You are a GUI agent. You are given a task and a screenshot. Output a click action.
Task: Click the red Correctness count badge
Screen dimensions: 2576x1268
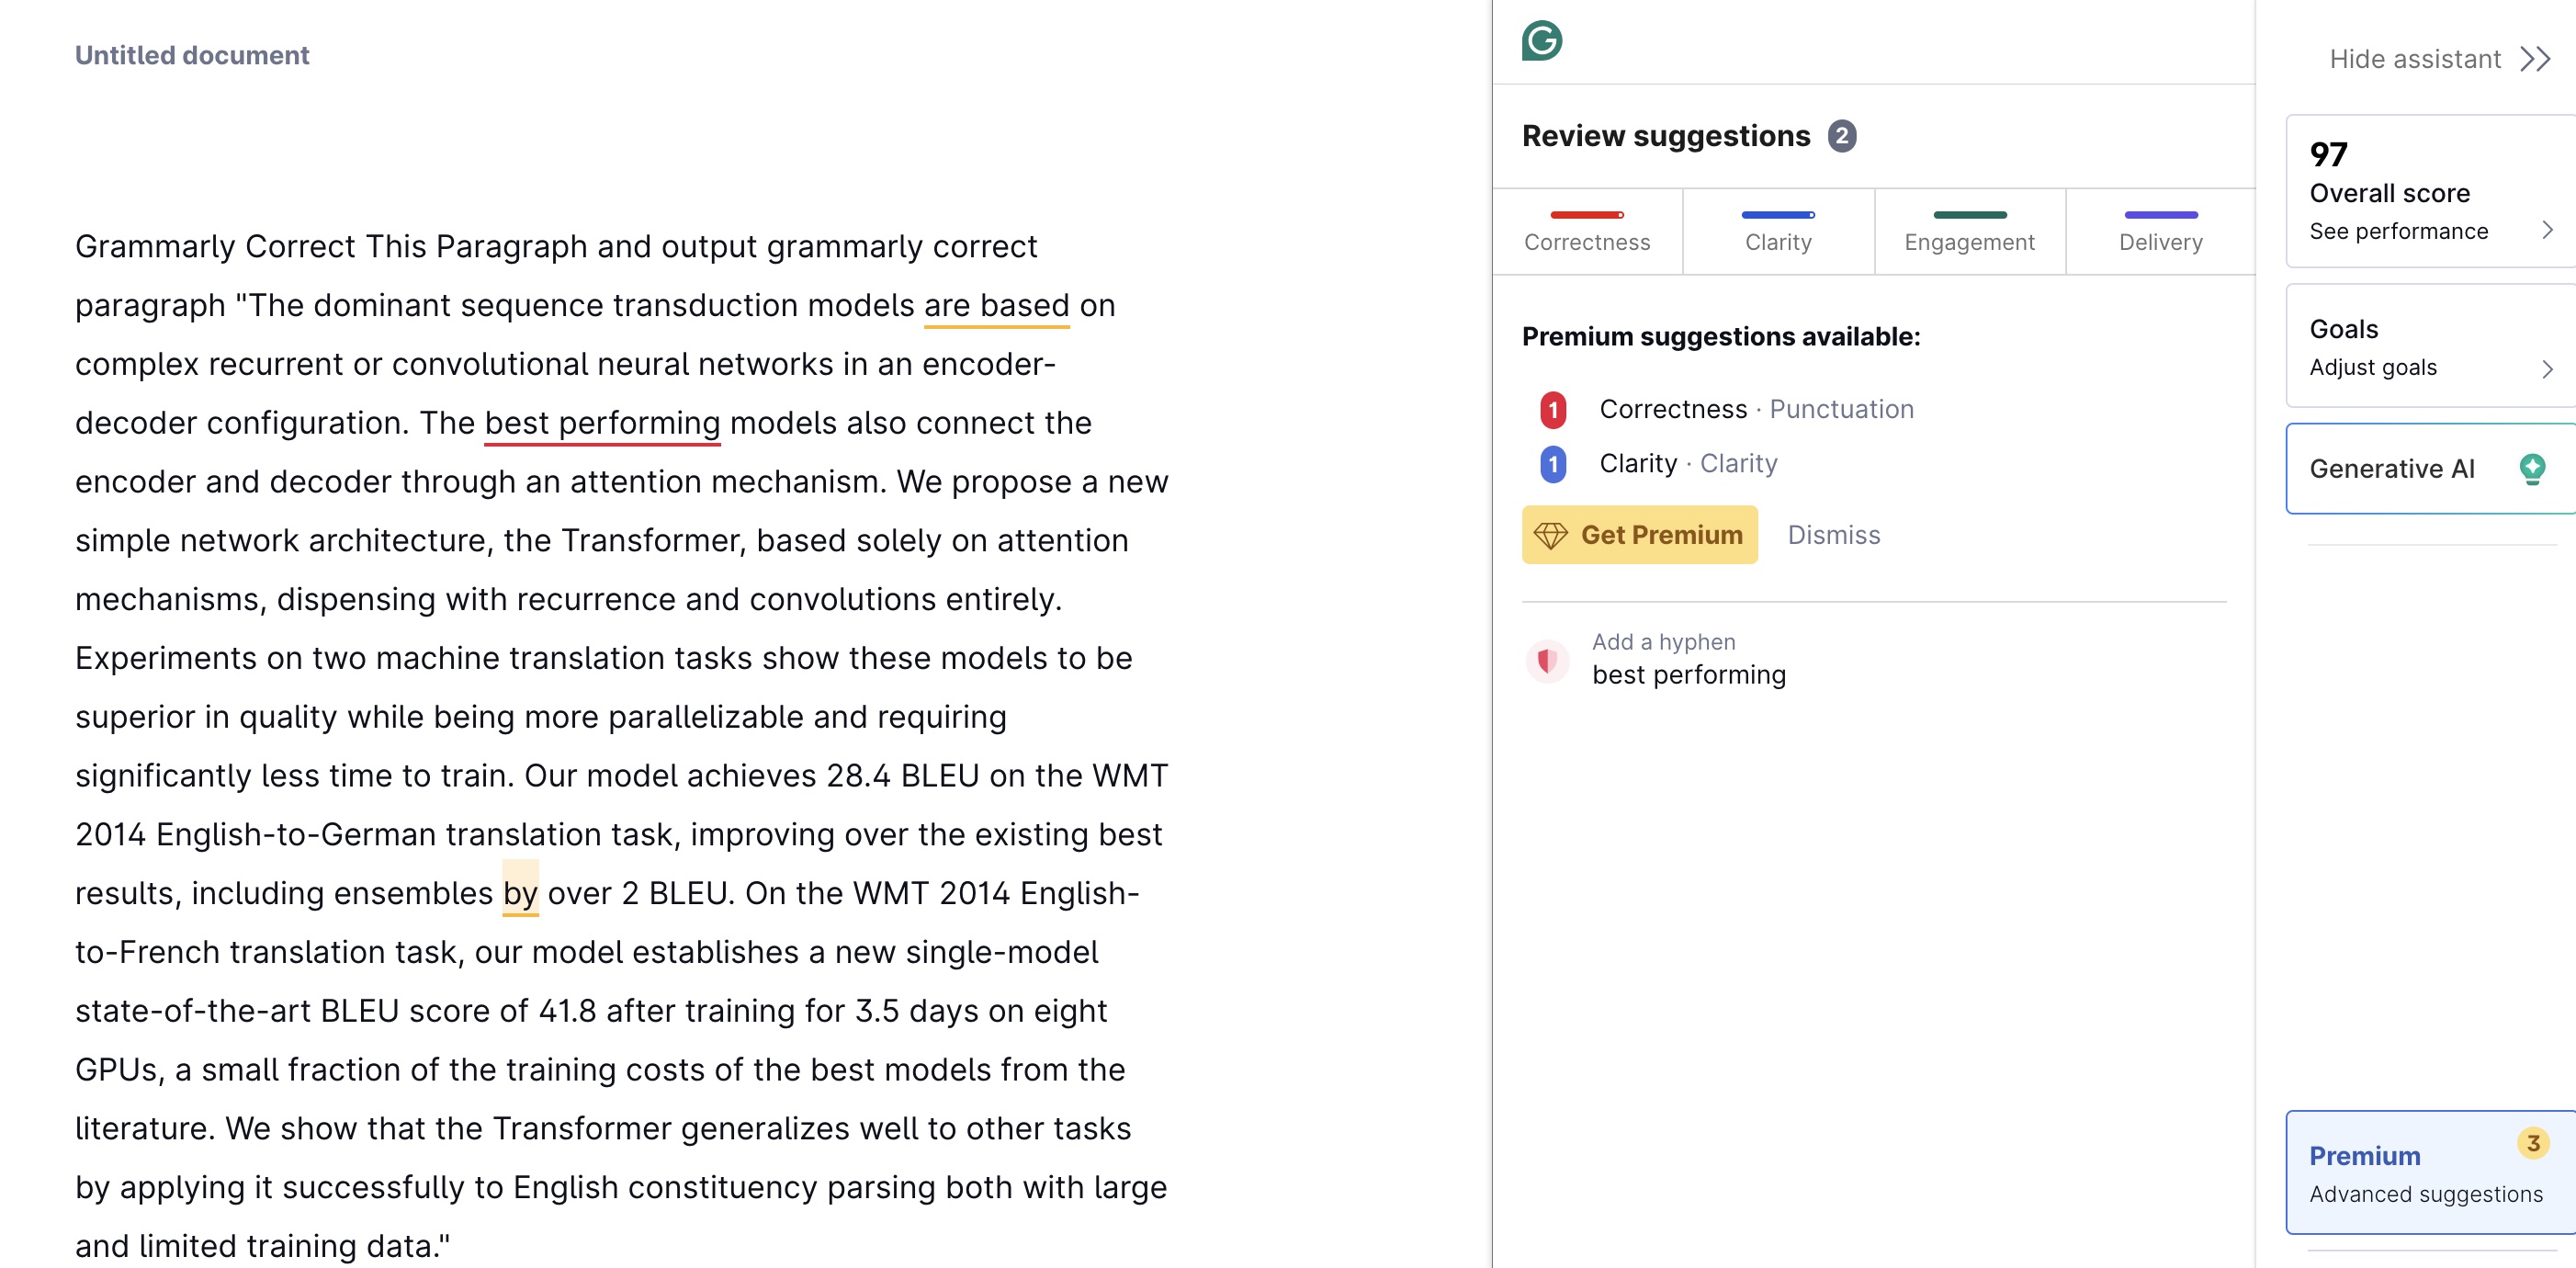(x=1553, y=409)
